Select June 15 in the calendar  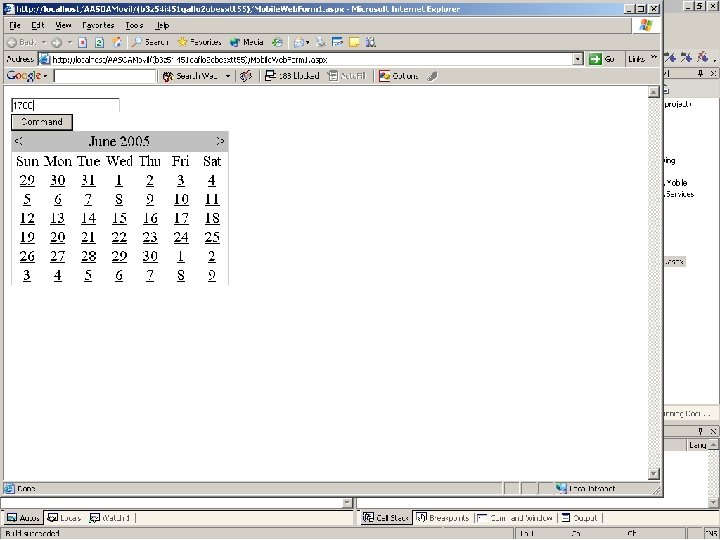click(x=119, y=218)
